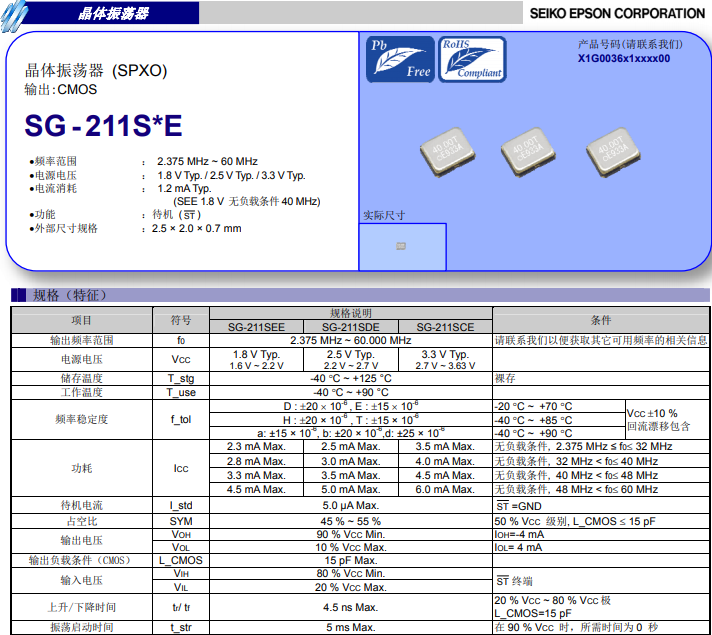Image resolution: width=712 pixels, height=635 pixels.
Task: Click the 实际尺寸 label
Action: click(x=383, y=215)
